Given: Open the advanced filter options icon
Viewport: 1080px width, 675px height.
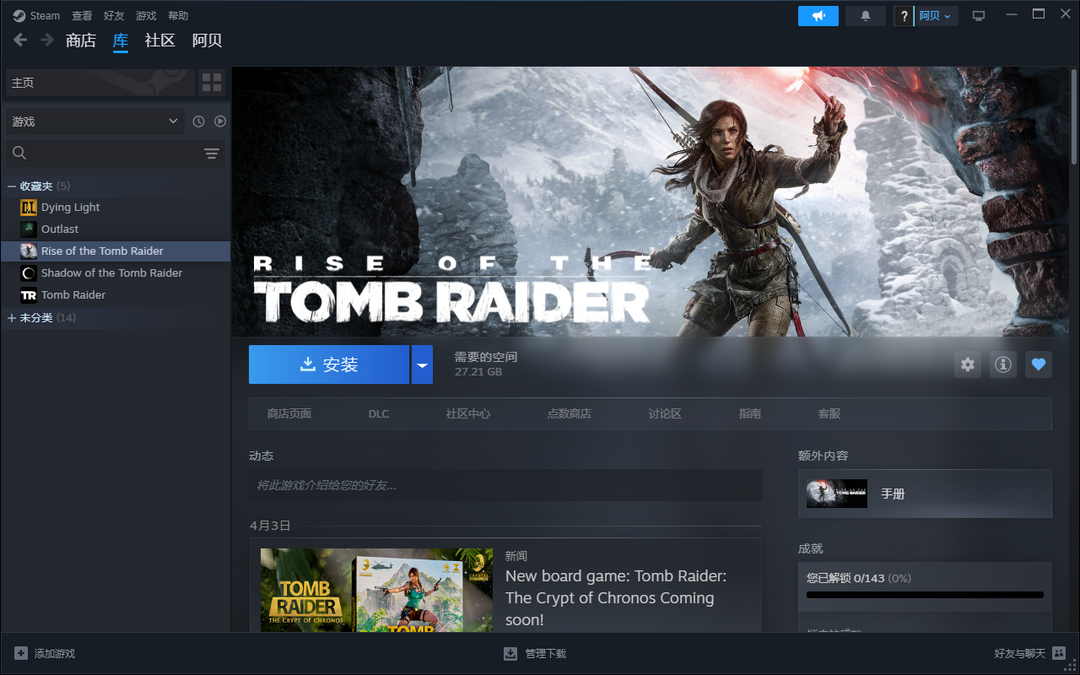Looking at the screenshot, I should click(x=211, y=153).
